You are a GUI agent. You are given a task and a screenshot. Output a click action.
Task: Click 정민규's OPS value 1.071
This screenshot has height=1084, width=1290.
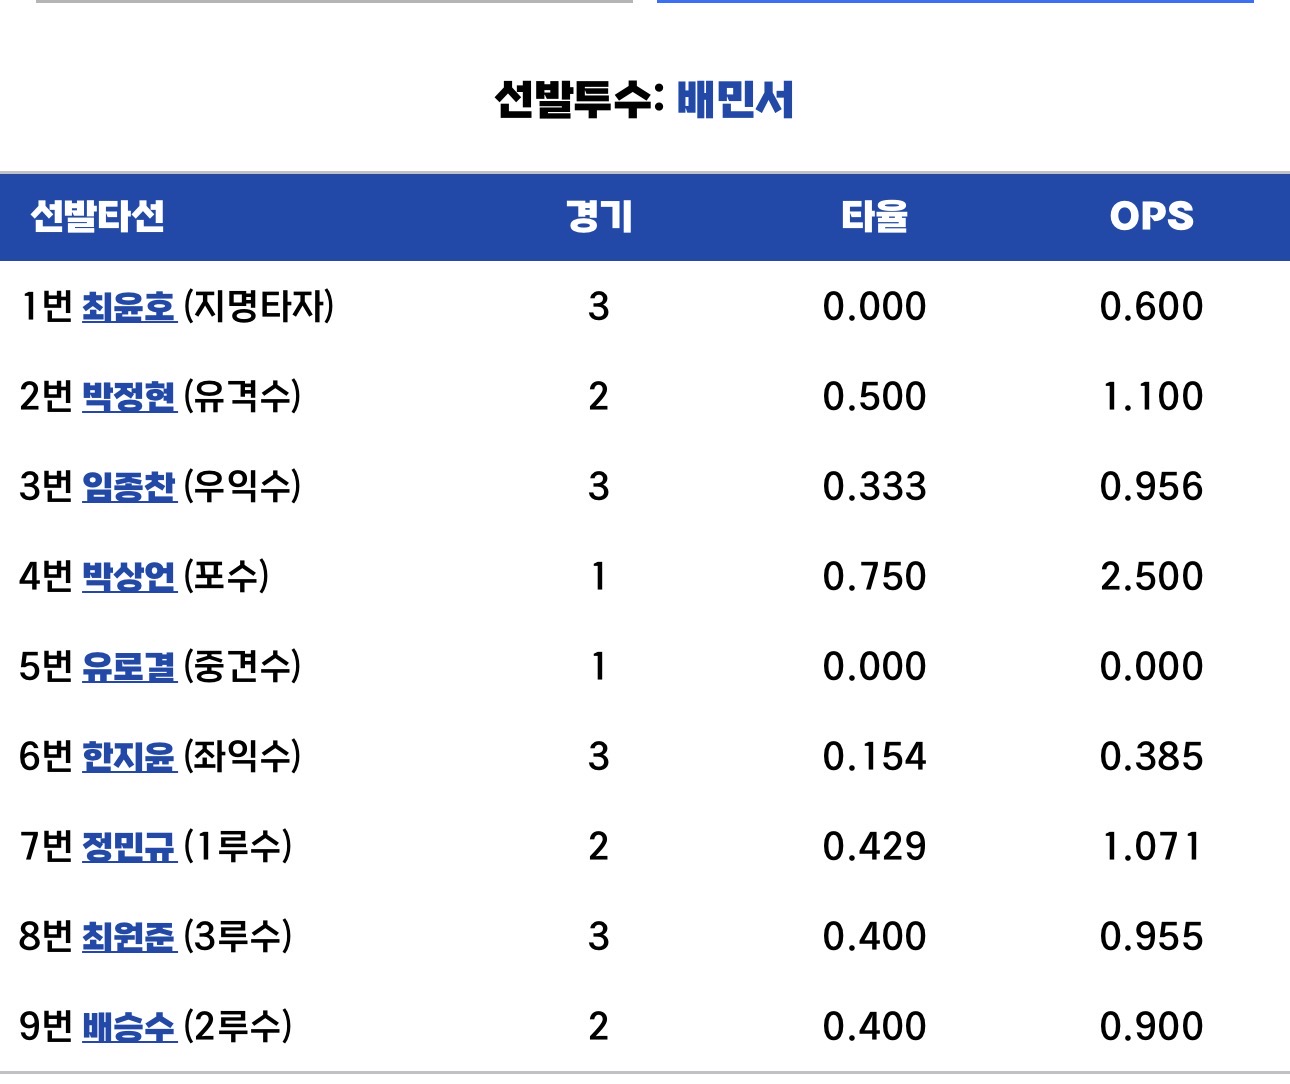pos(1151,846)
